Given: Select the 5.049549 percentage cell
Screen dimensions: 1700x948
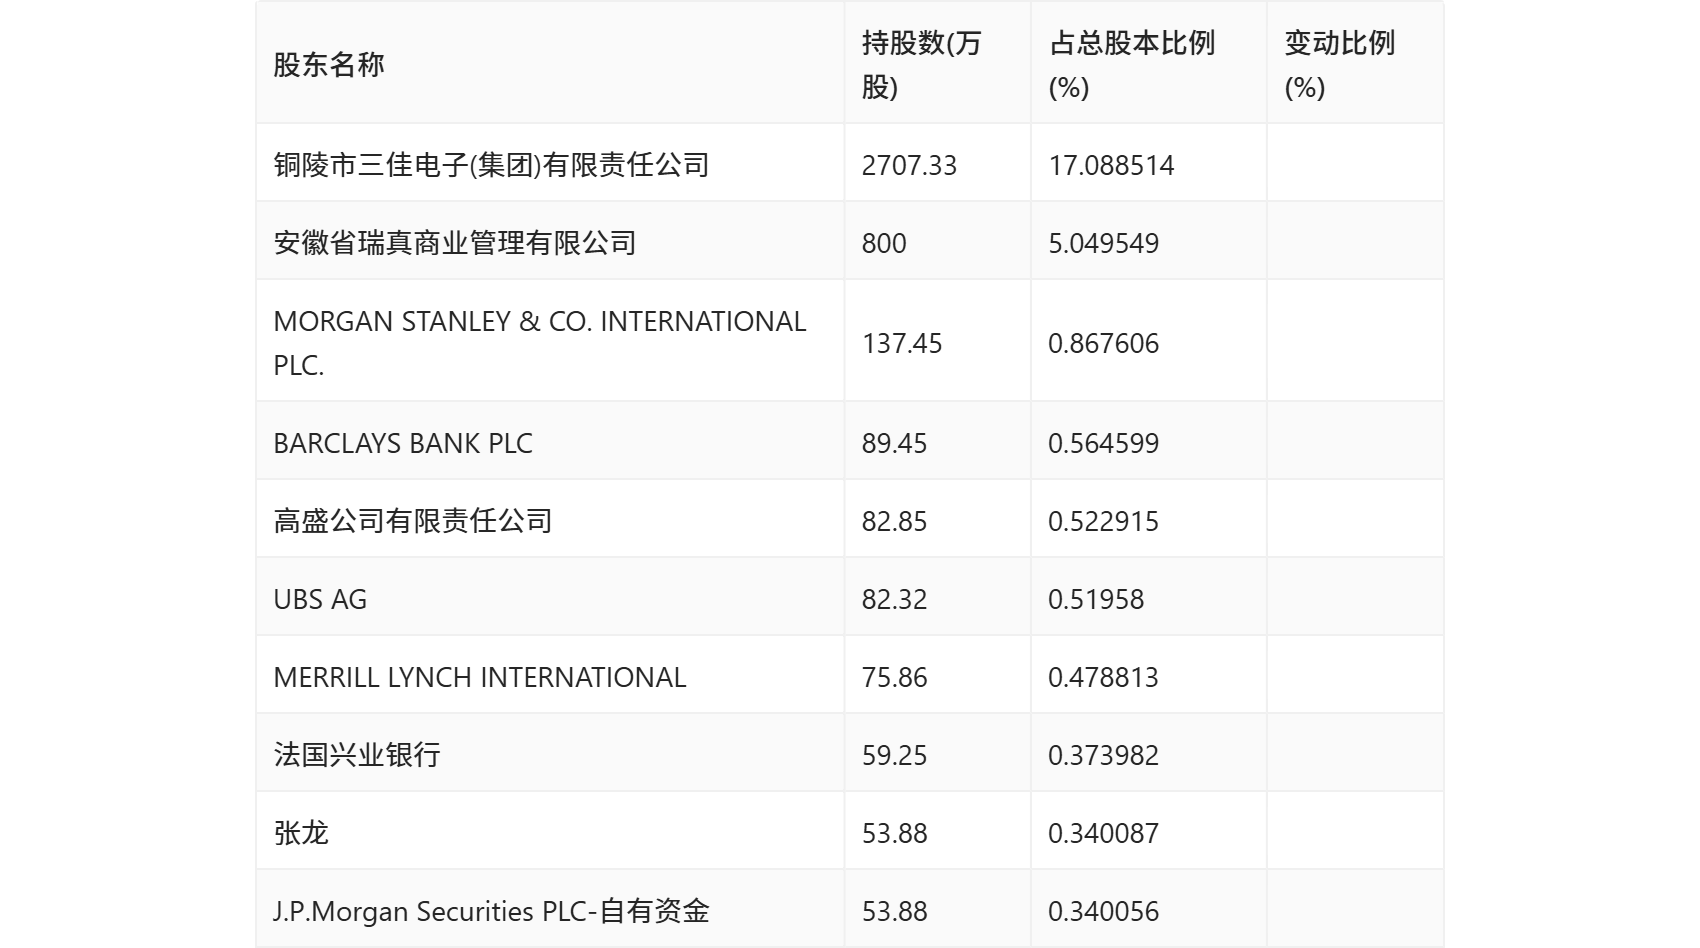Looking at the screenshot, I should coord(1103,243).
